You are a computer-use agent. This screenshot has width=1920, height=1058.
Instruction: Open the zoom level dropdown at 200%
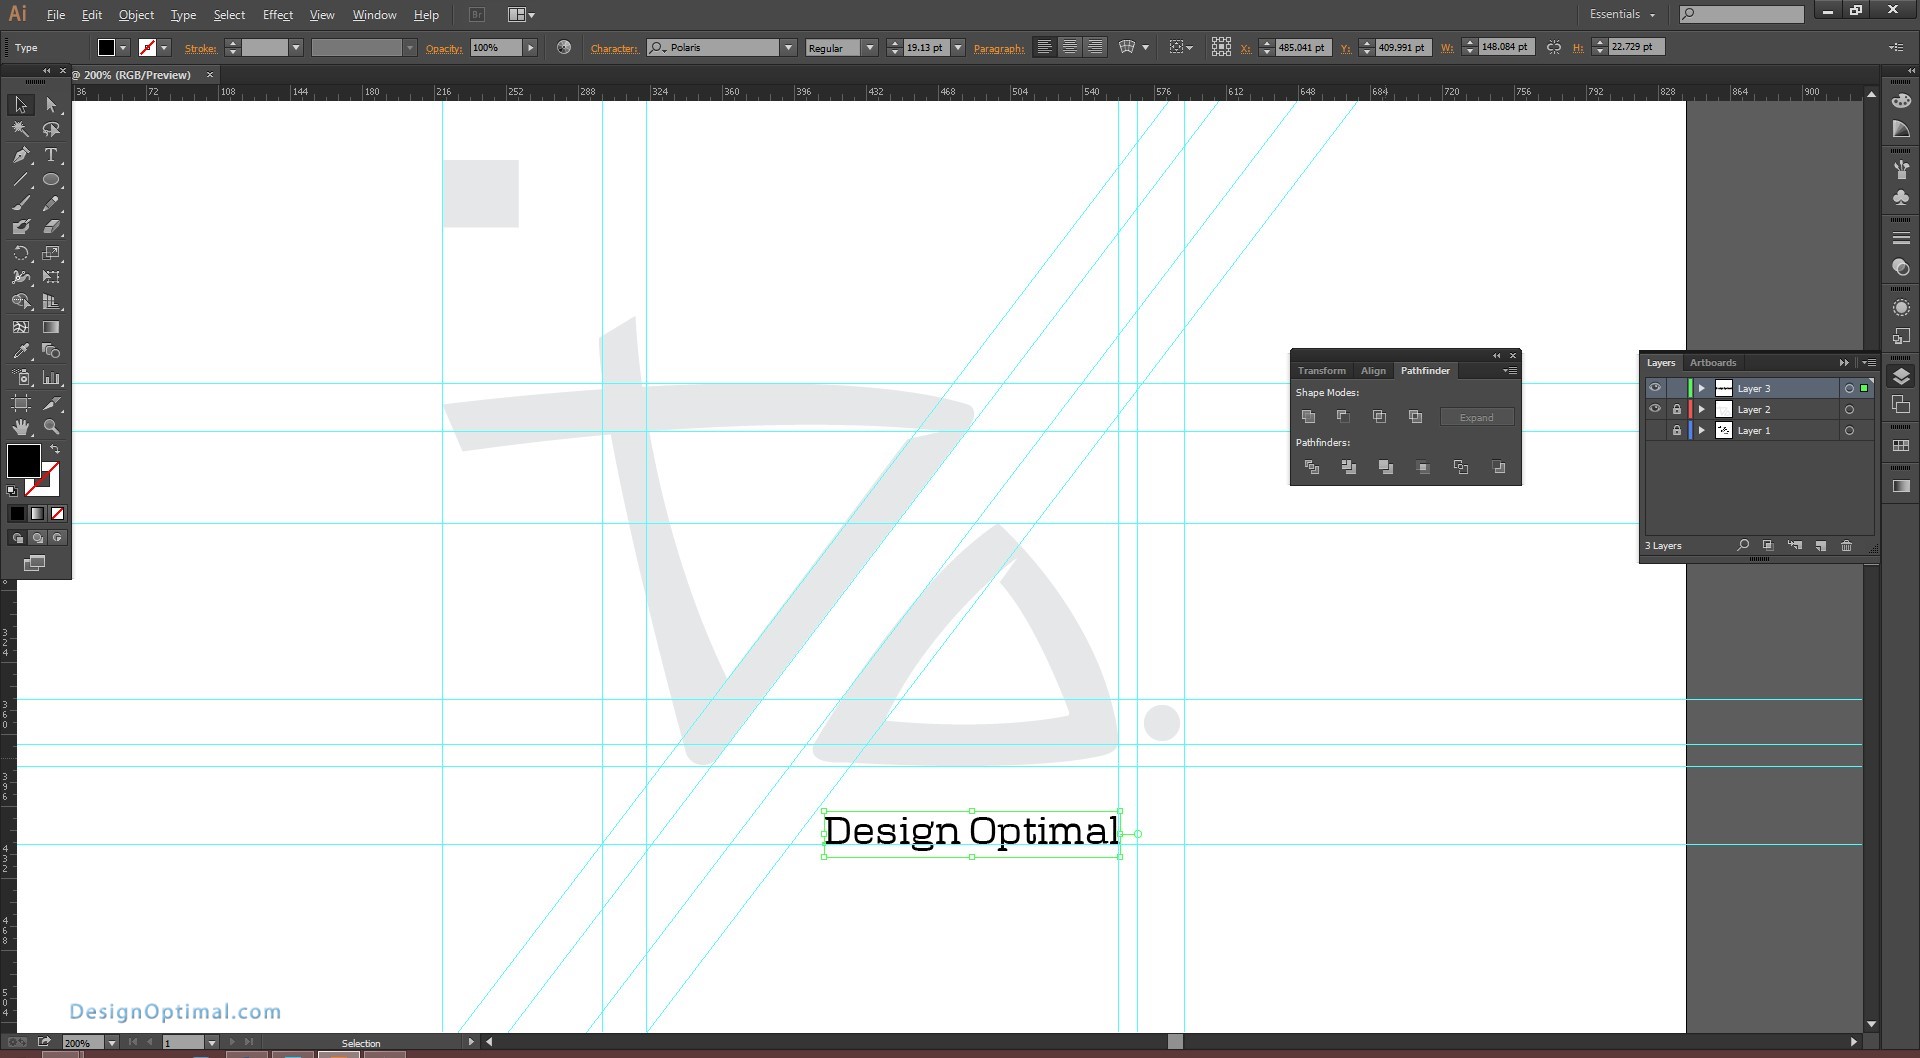112,1043
